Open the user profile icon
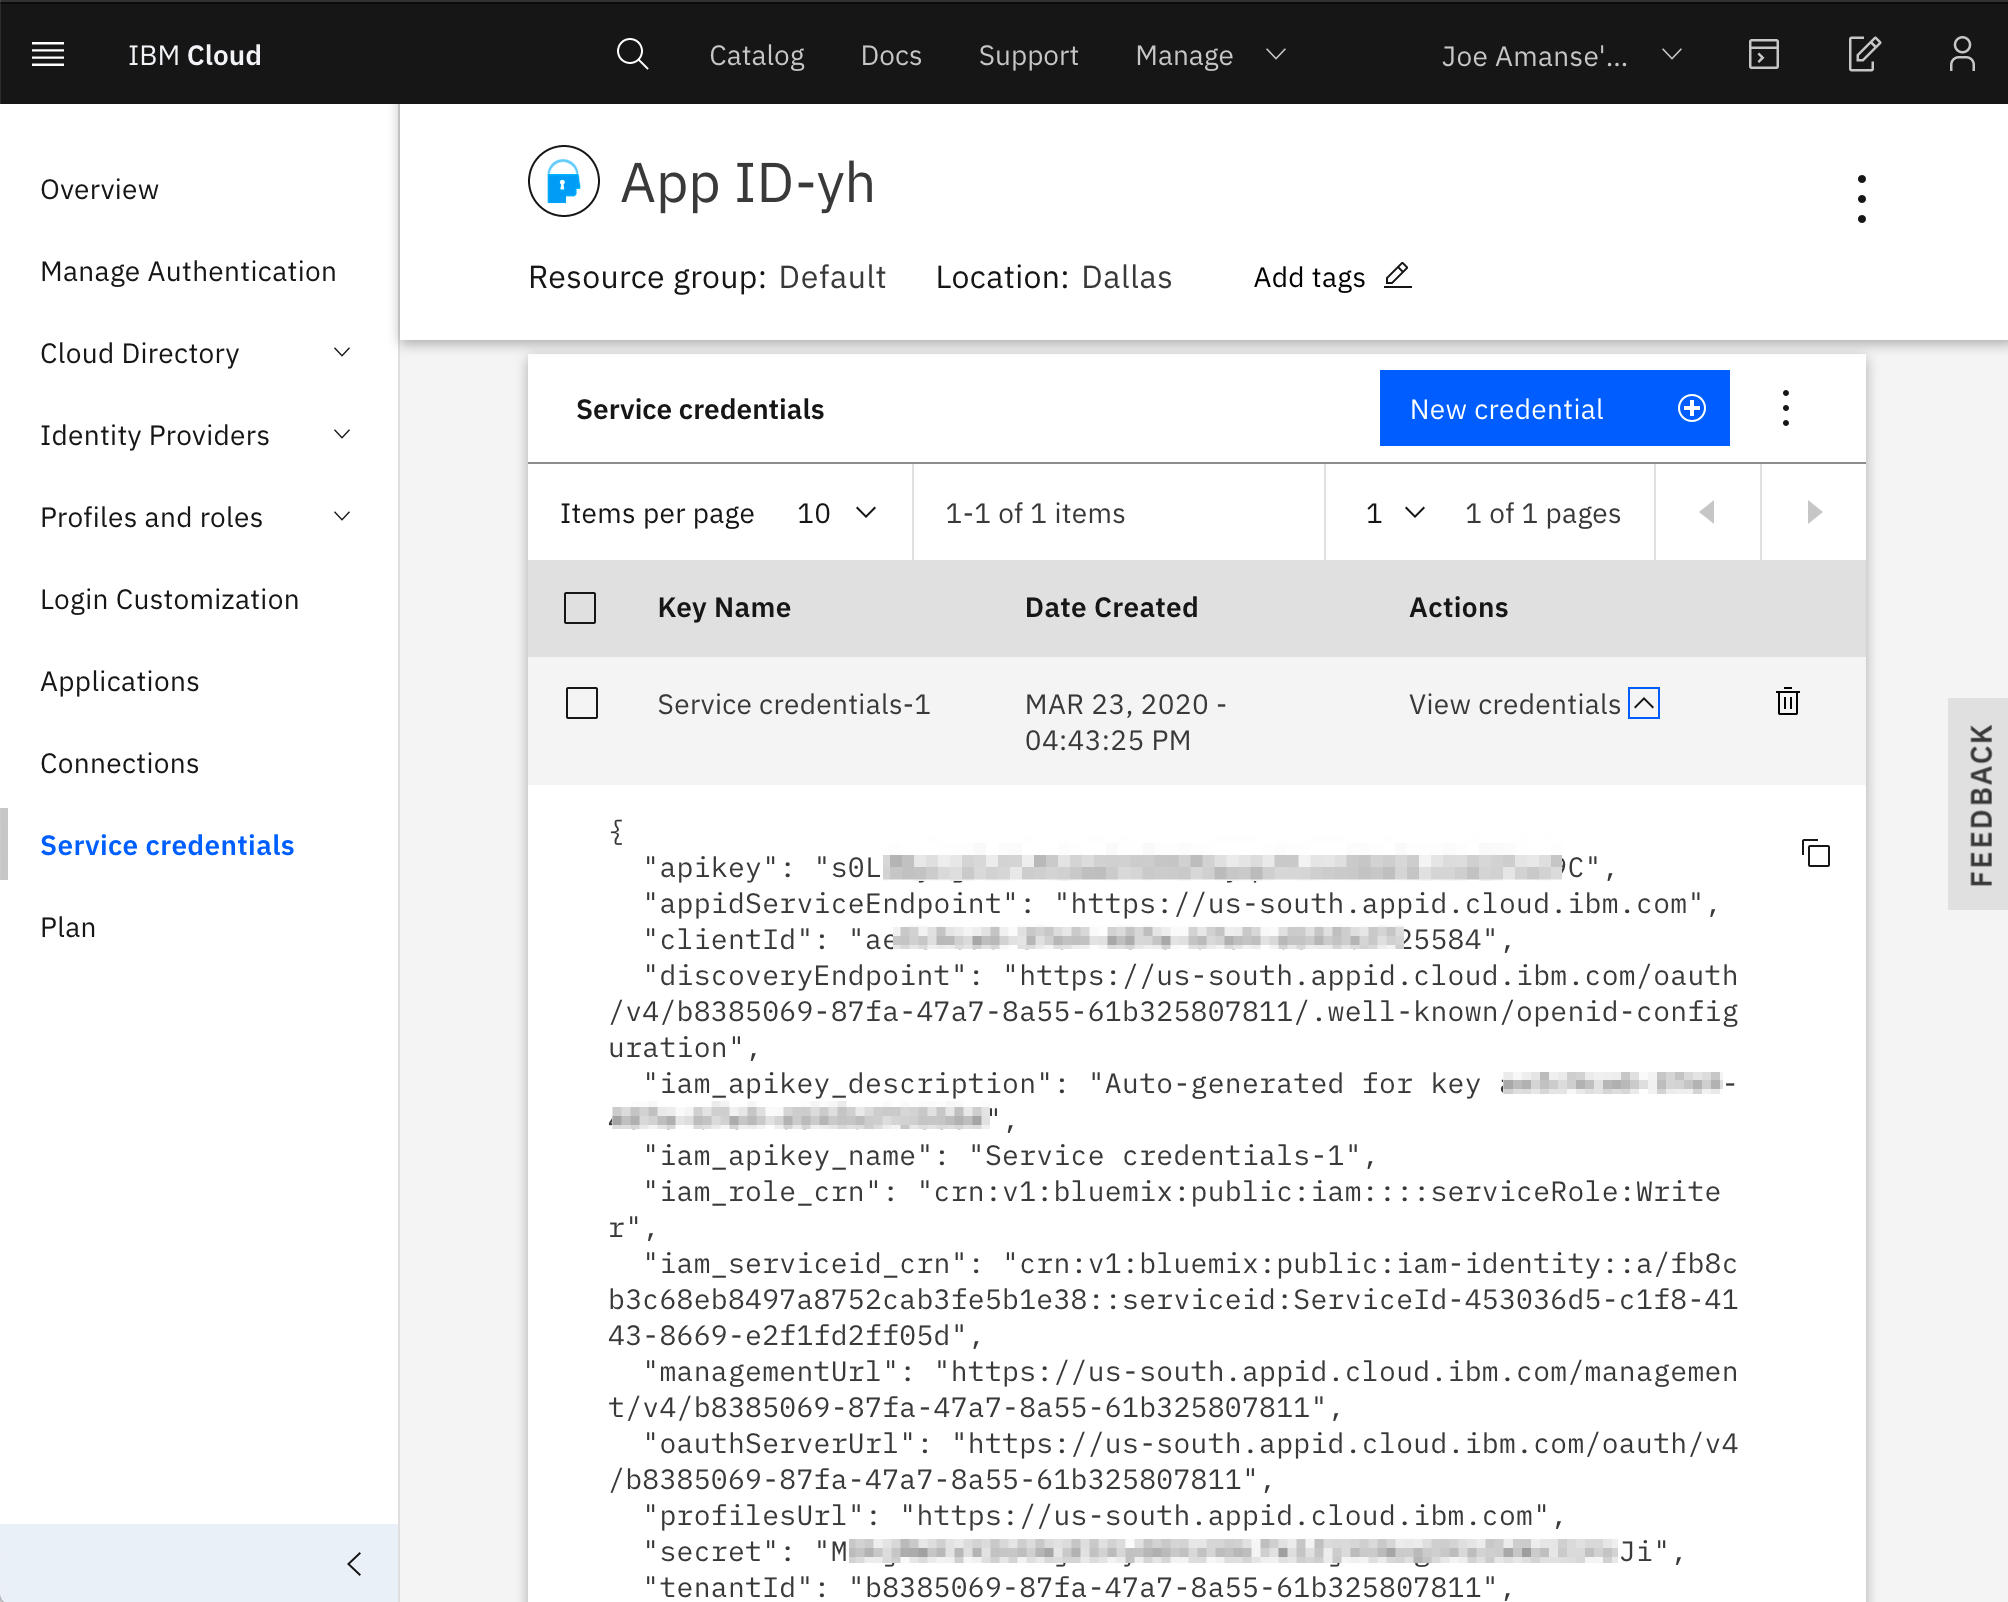The height and width of the screenshot is (1602, 2008). pos(1962,54)
